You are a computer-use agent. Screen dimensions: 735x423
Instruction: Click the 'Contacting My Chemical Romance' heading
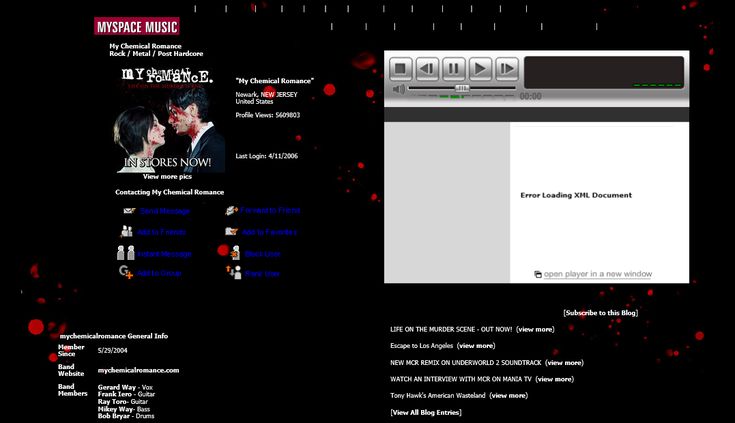point(170,192)
